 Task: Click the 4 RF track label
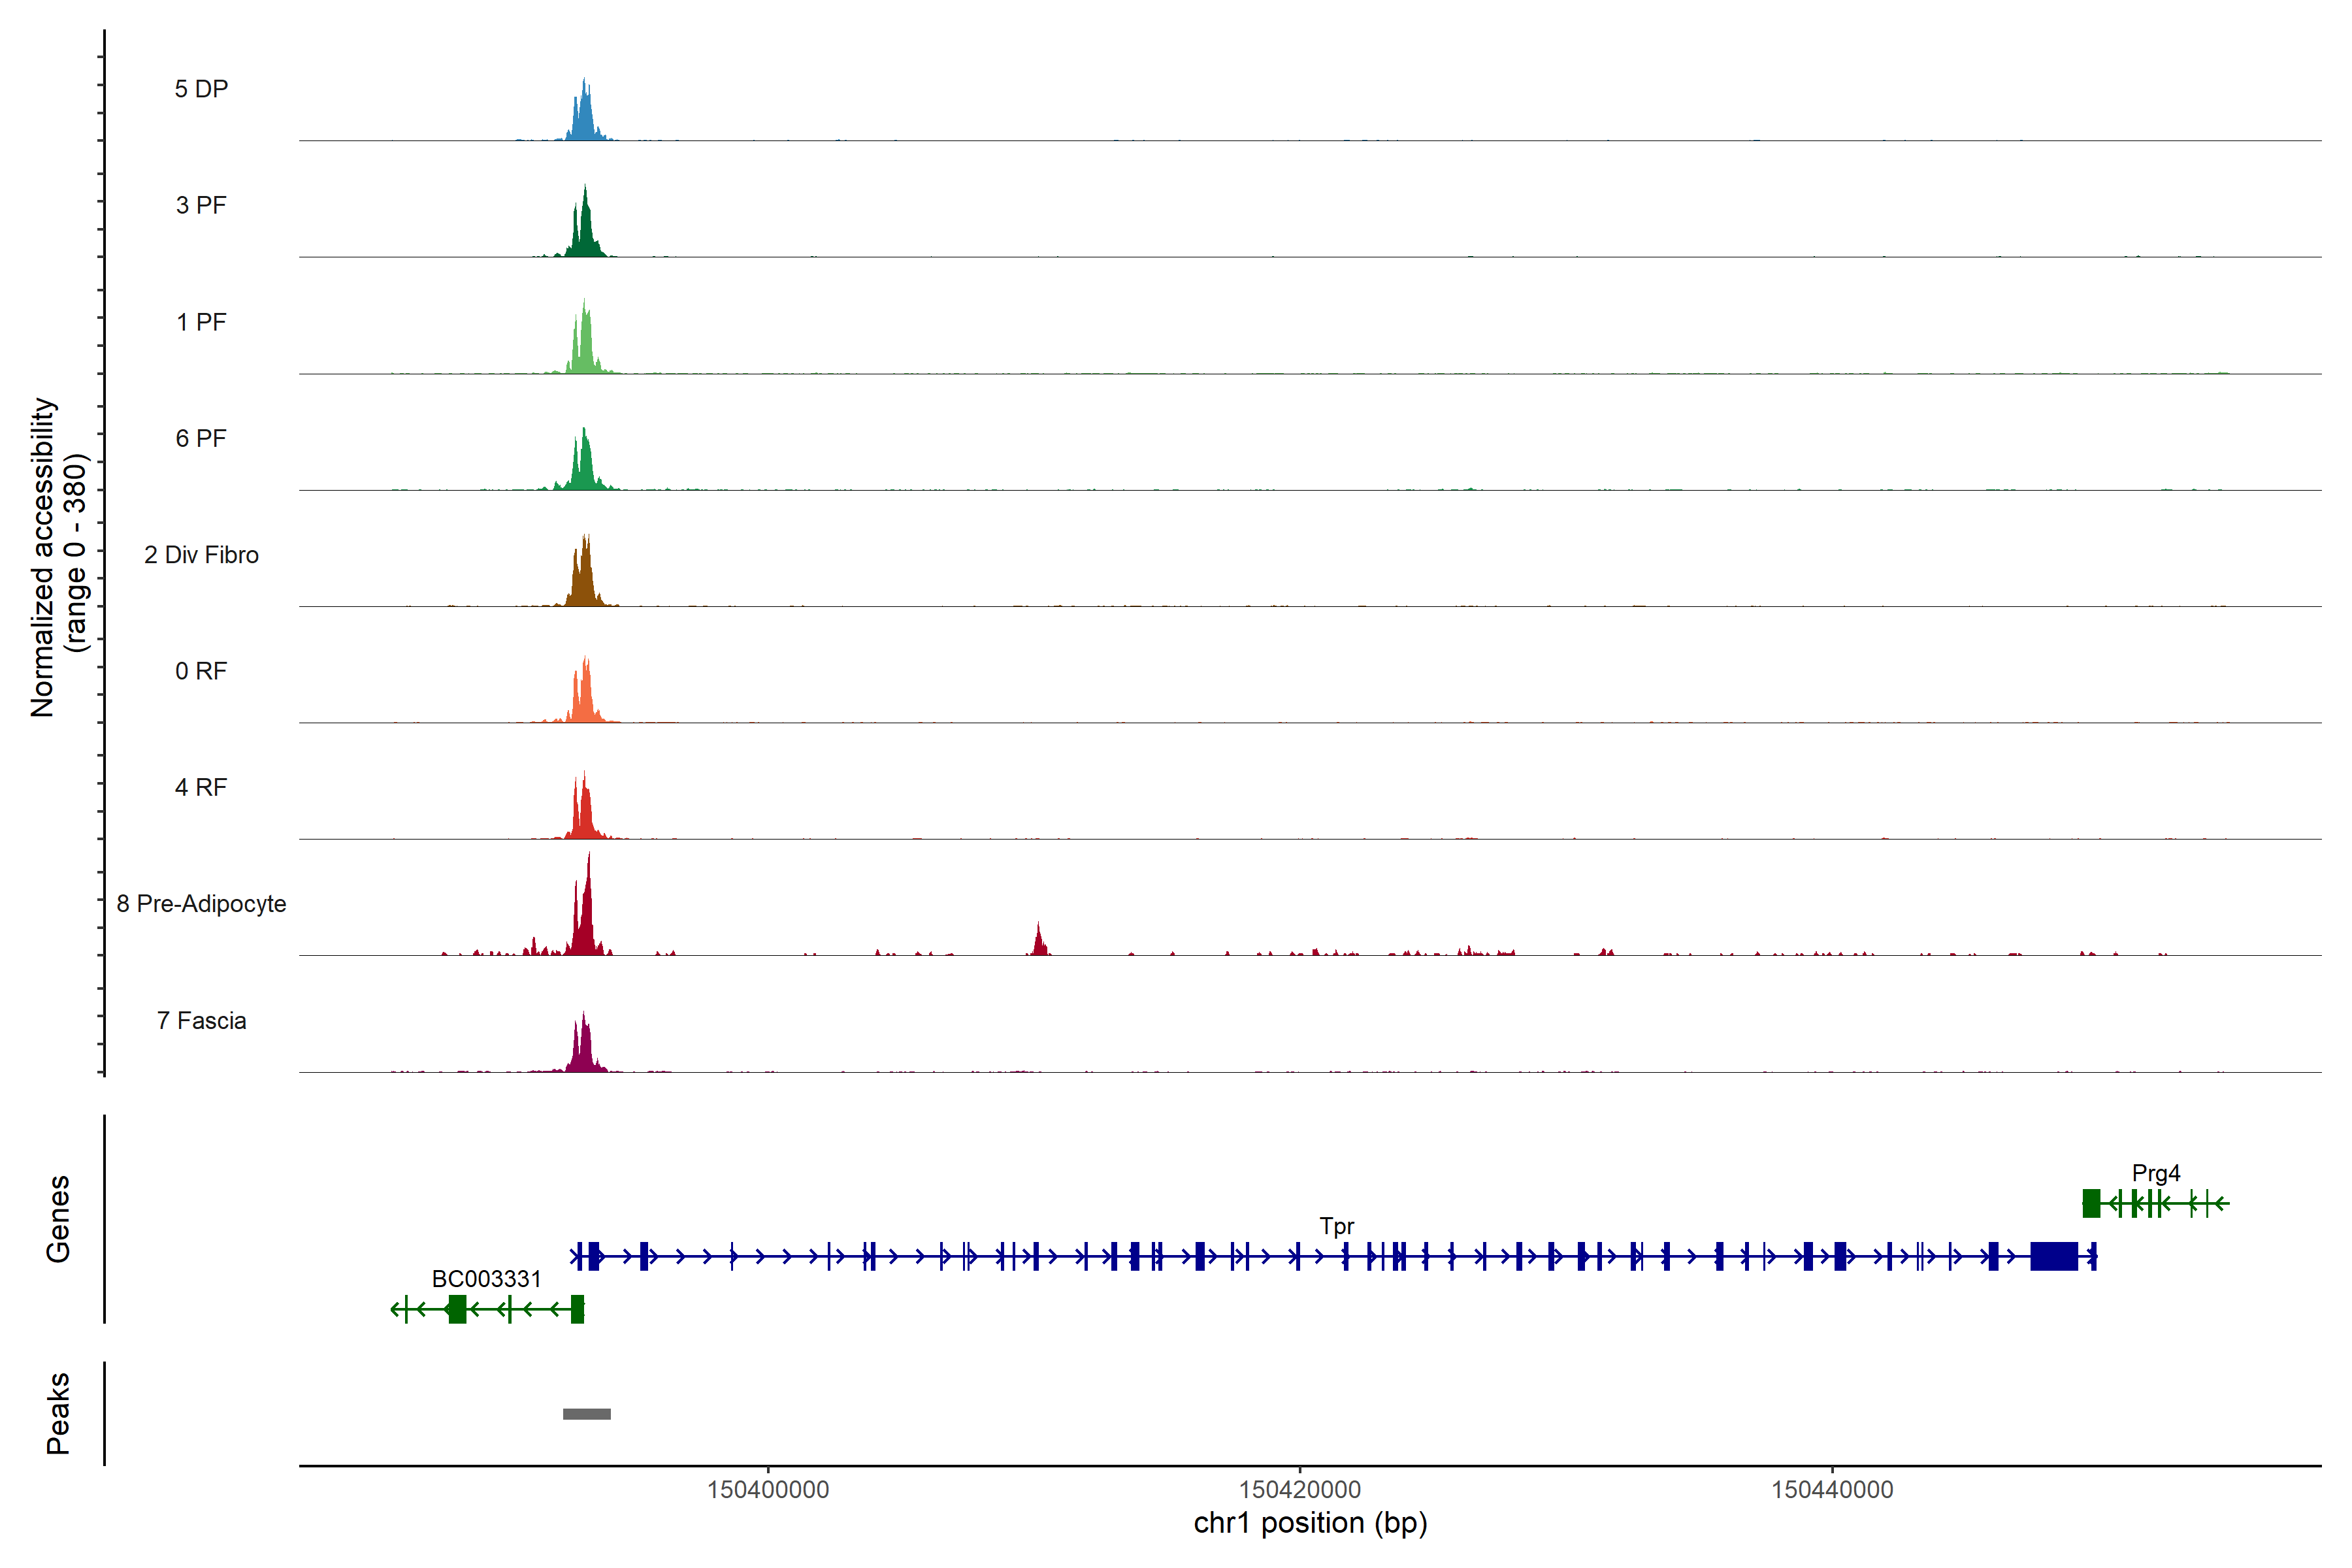click(201, 787)
